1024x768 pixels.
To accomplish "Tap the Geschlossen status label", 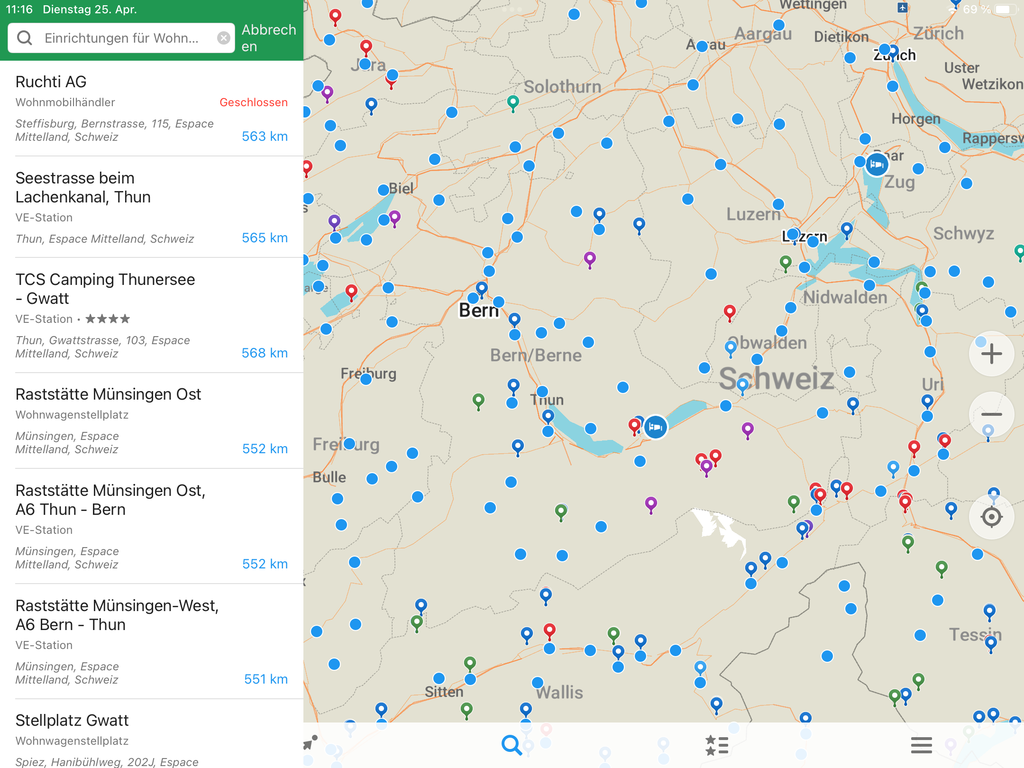I will click(x=253, y=103).
